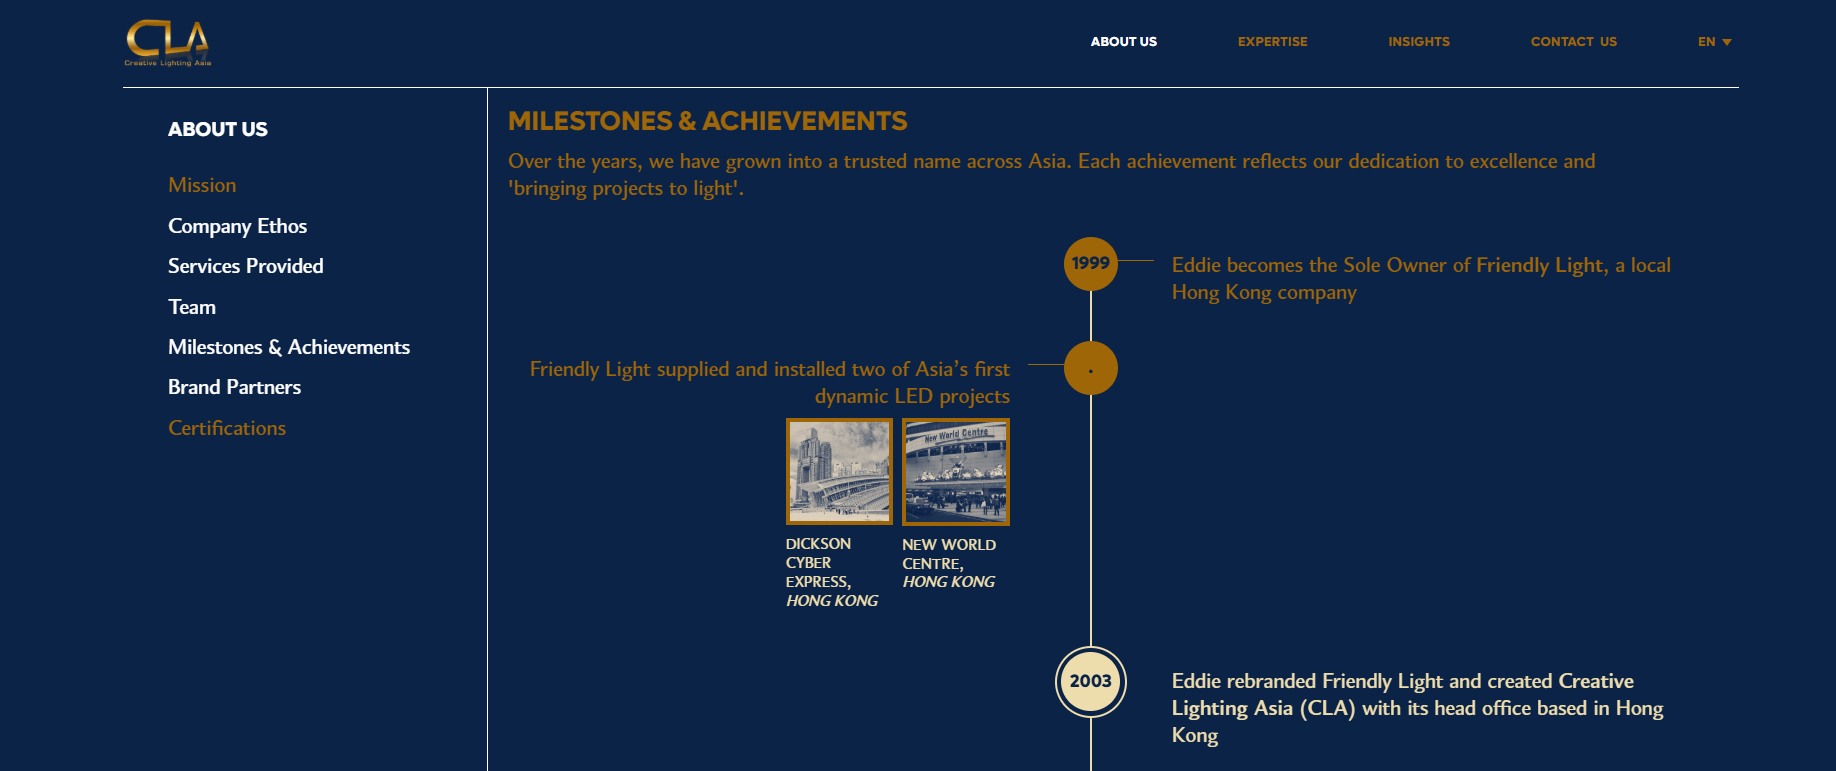The width and height of the screenshot is (1836, 771).
Task: Open Brand Partners from the sidebar
Action: click(x=234, y=387)
